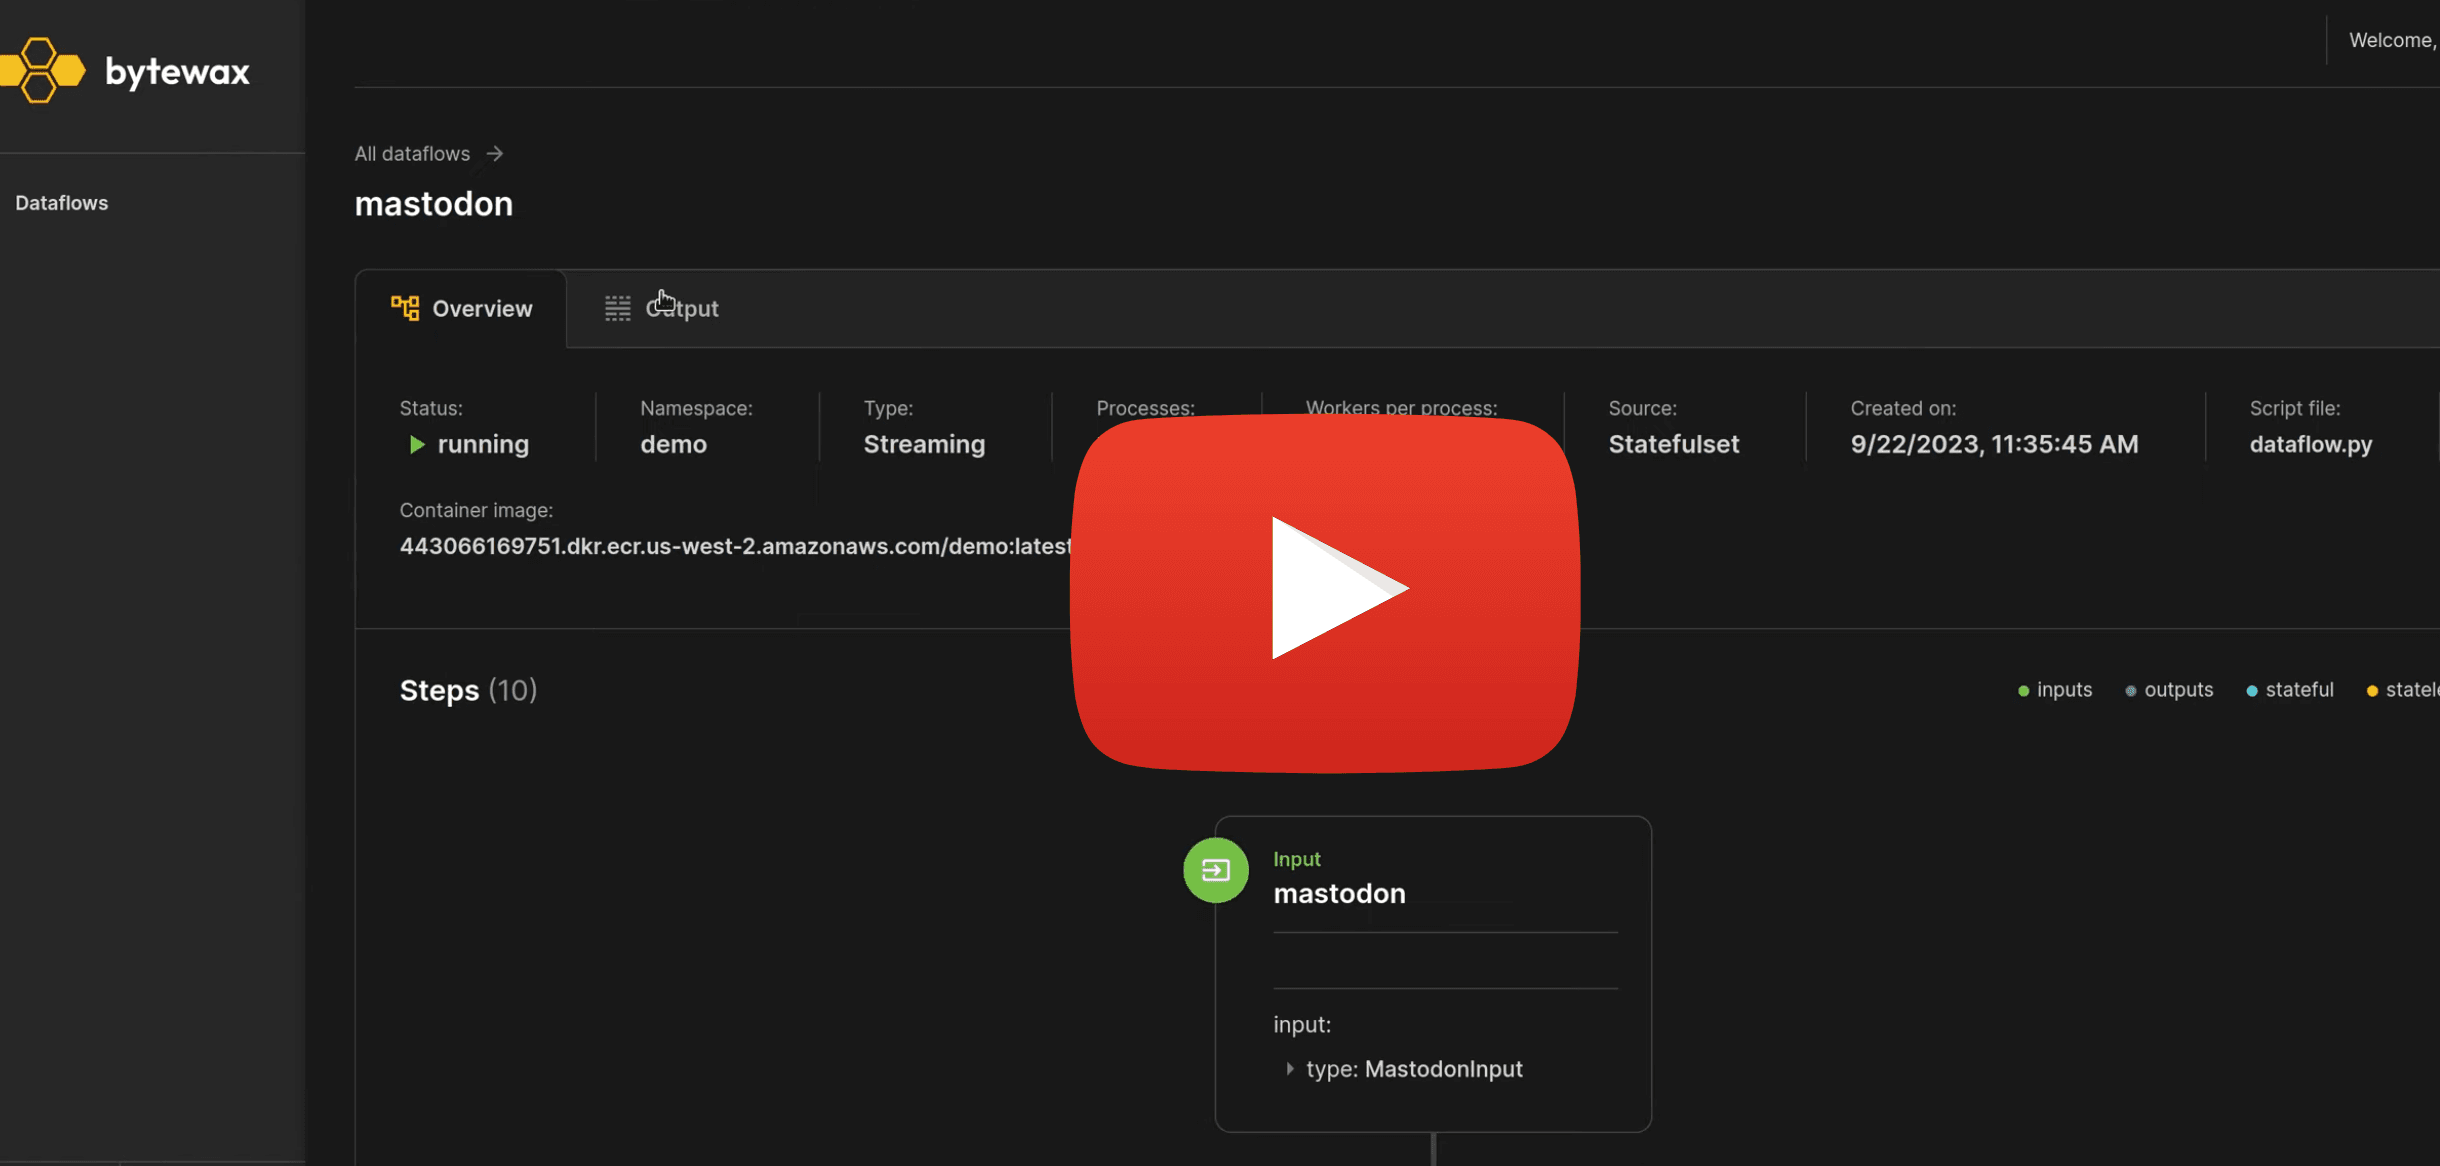Click the green inputs legend dot
2440x1166 pixels.
[2023, 691]
